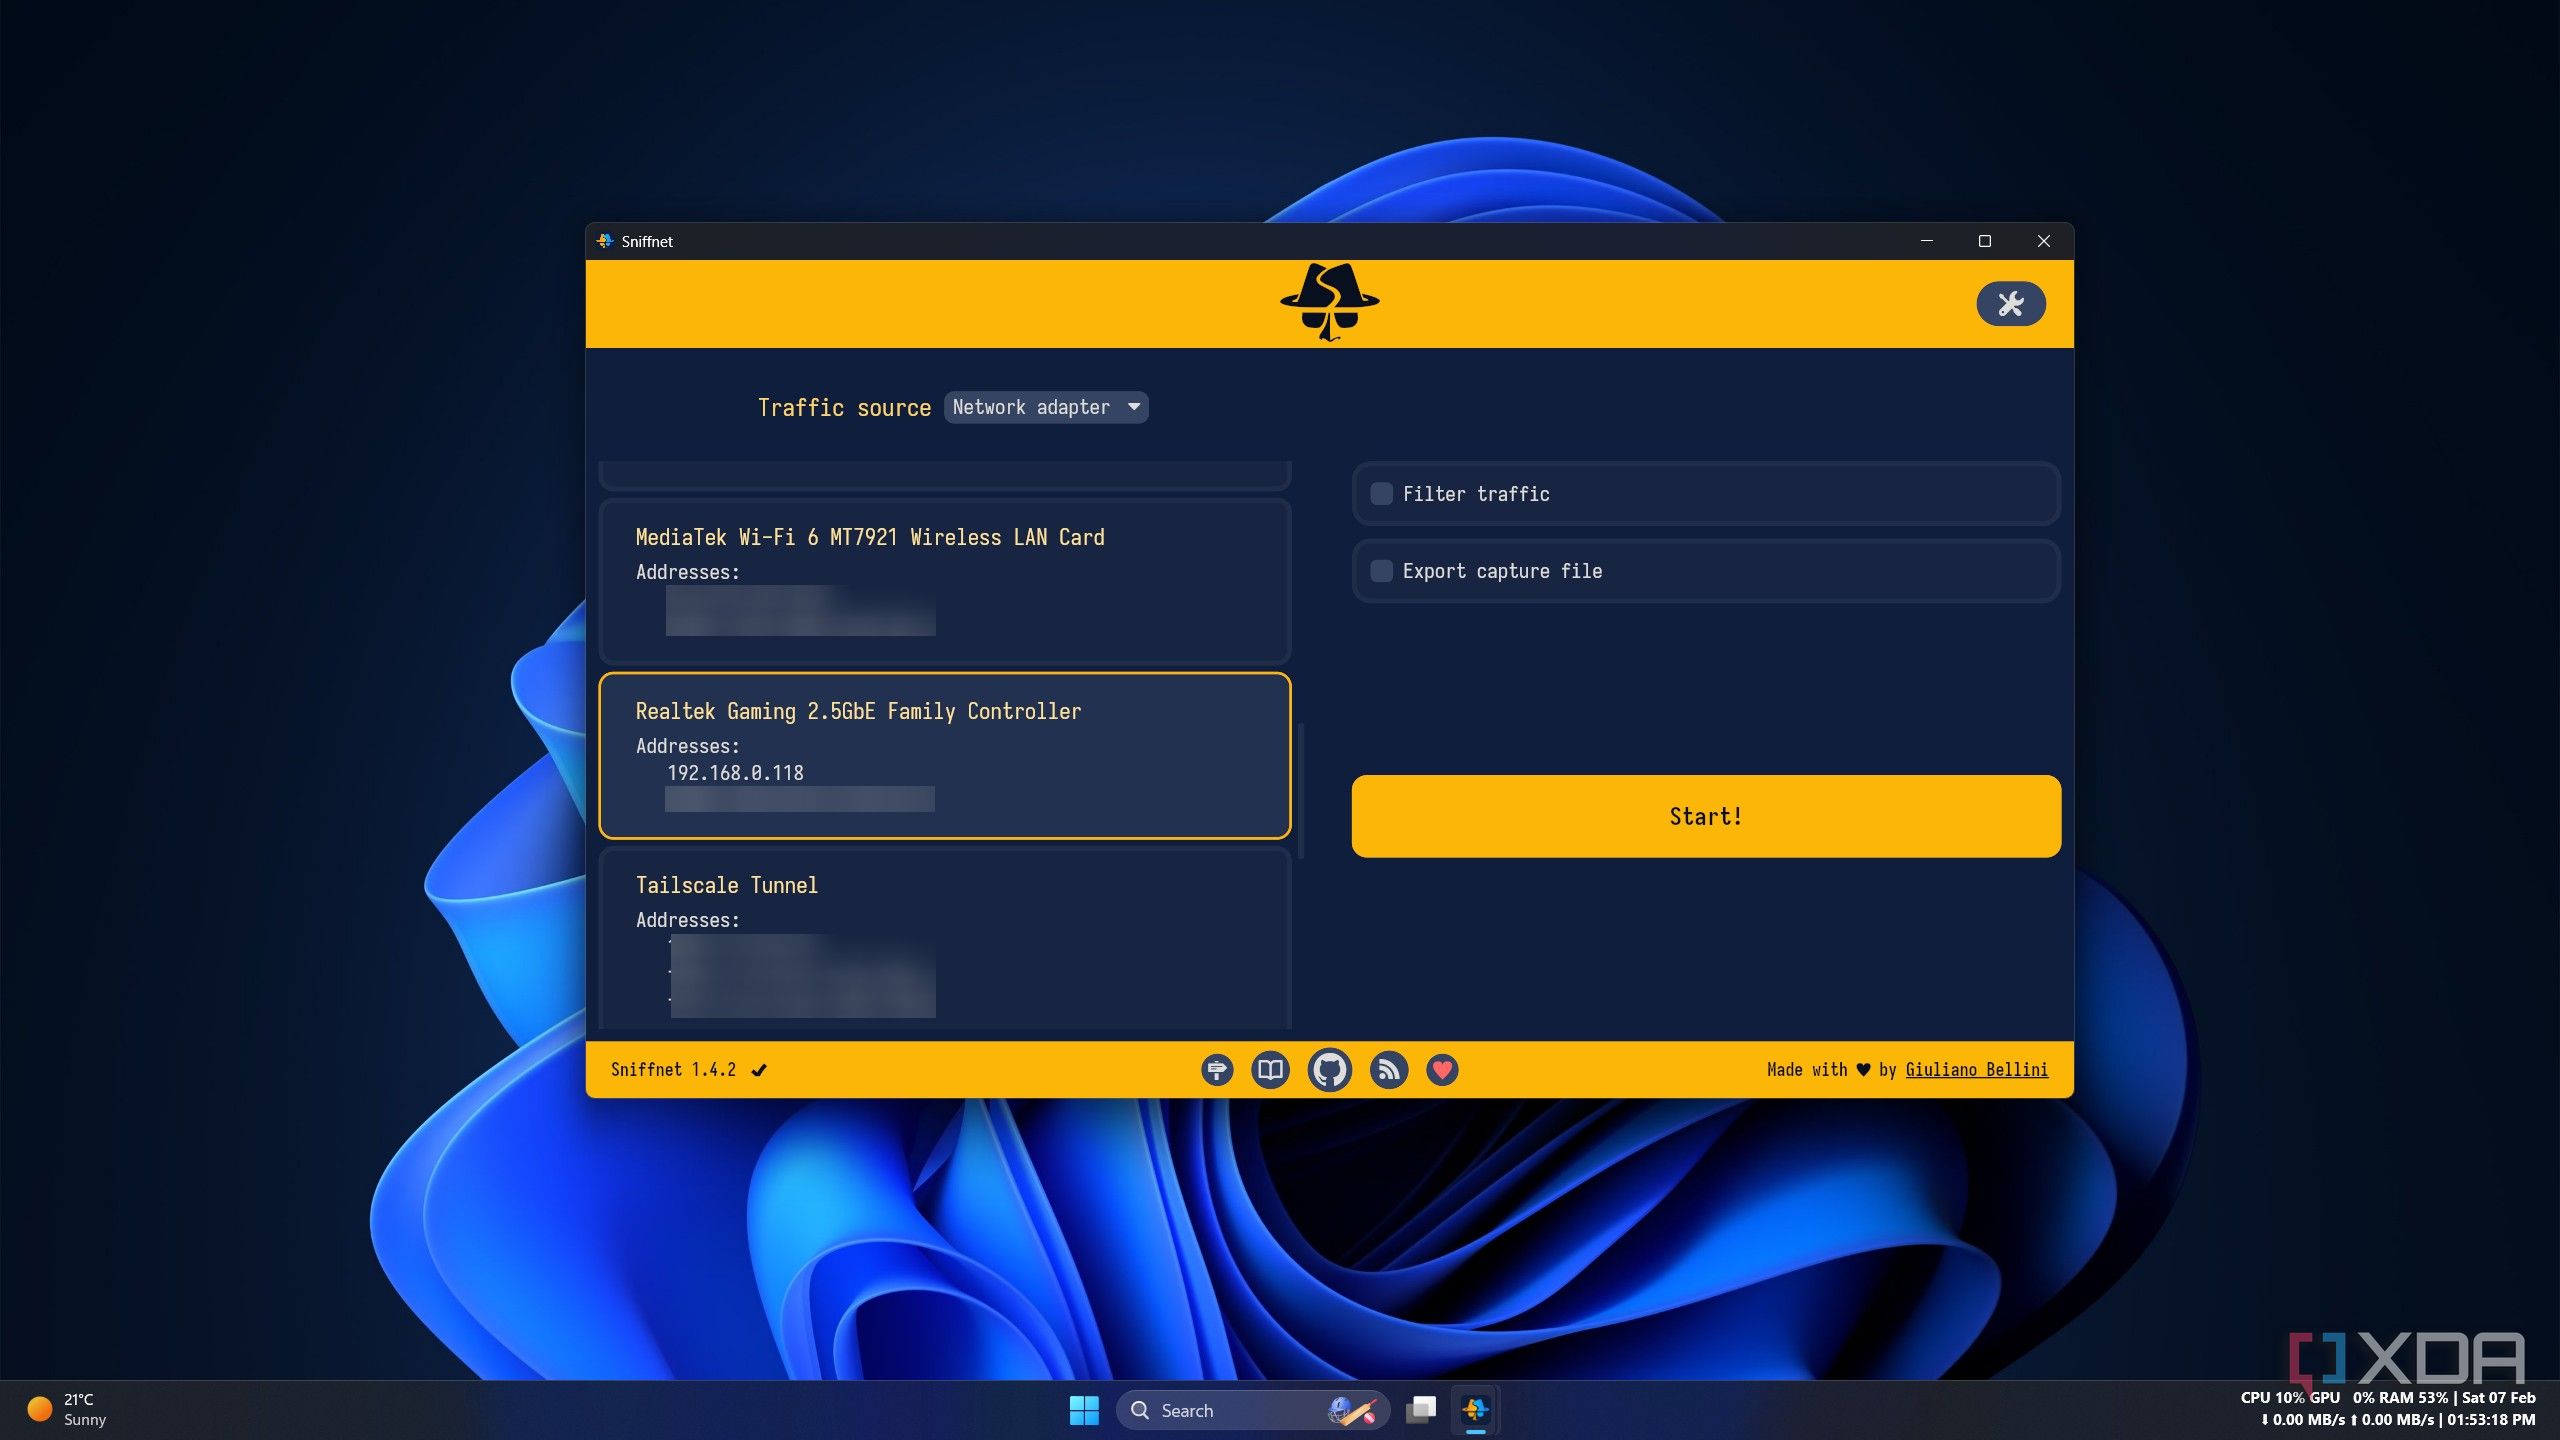Minimize the Sniffnet window
This screenshot has height=1440, width=2560.
[x=1926, y=241]
